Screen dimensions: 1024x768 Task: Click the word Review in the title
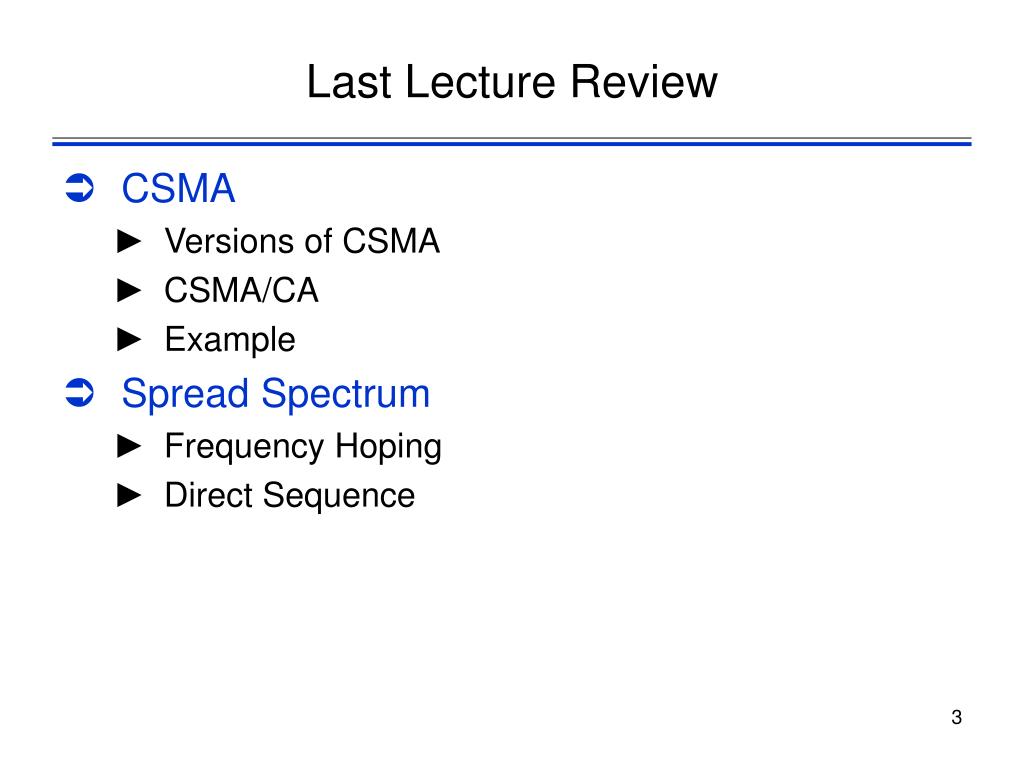point(644,82)
